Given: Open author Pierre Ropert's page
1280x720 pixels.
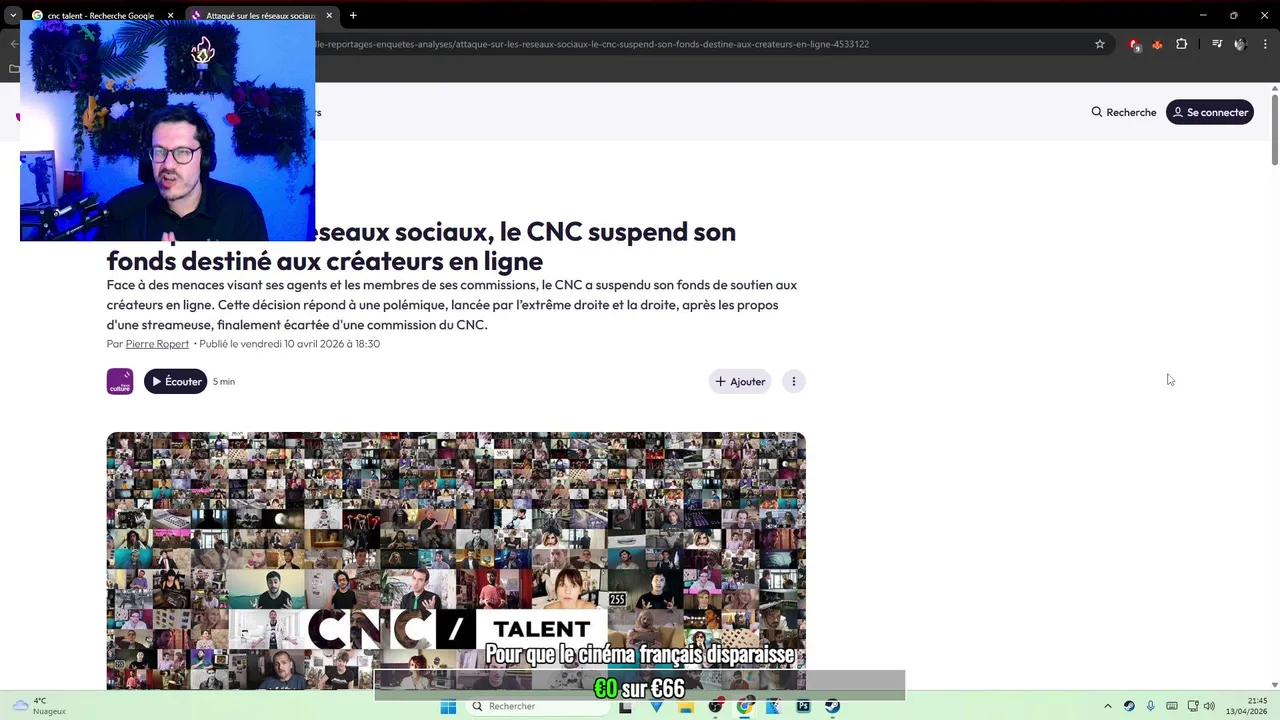Looking at the screenshot, I should (x=157, y=344).
